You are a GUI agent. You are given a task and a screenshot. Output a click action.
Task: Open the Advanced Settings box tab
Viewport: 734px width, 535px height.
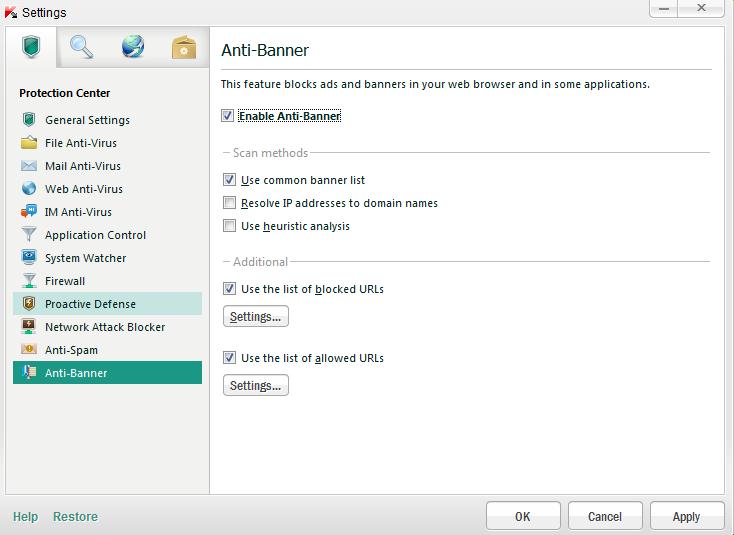(x=184, y=47)
